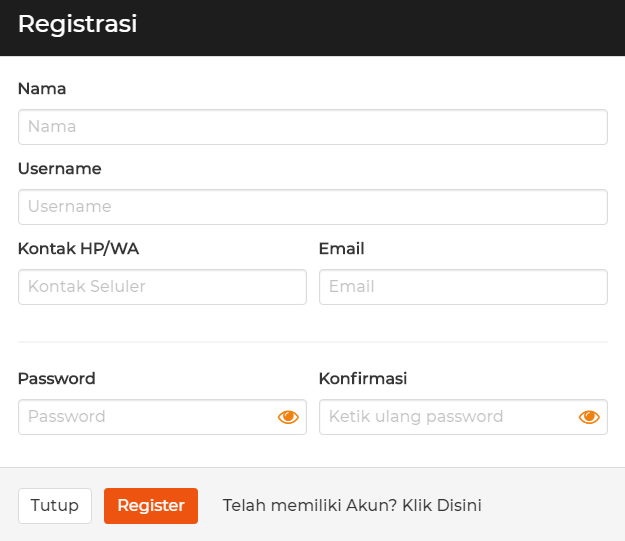Screen dimensions: 625x541
Task: Click the Password field label
Action: [57, 378]
